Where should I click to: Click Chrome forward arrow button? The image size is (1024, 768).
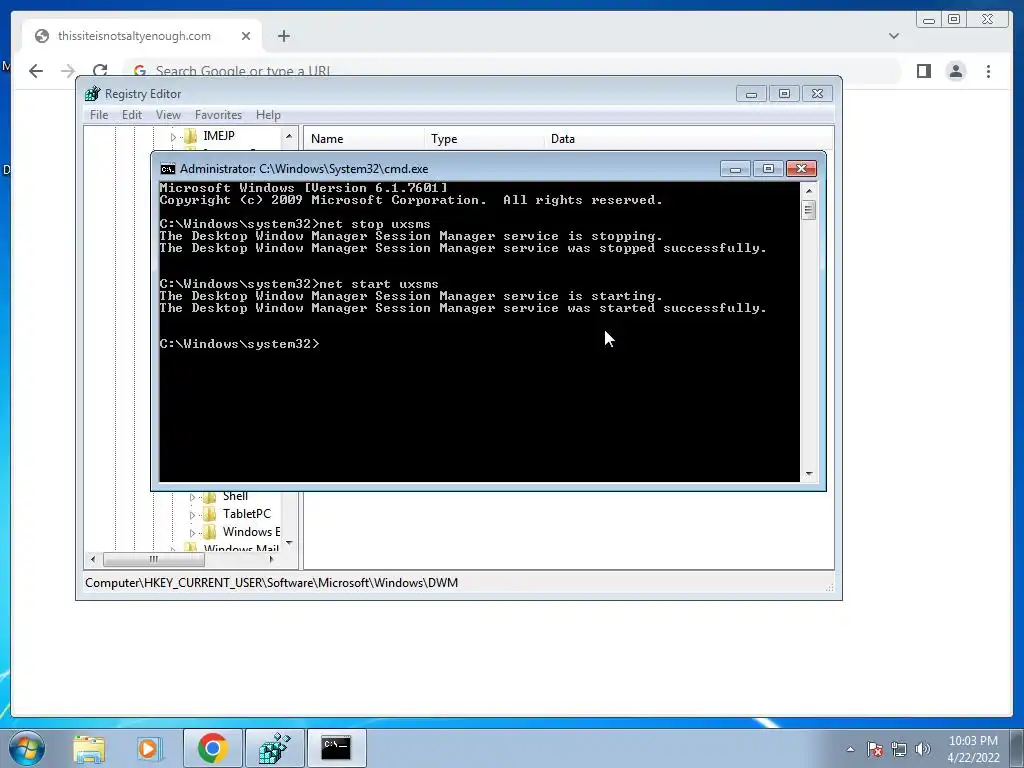(x=68, y=71)
